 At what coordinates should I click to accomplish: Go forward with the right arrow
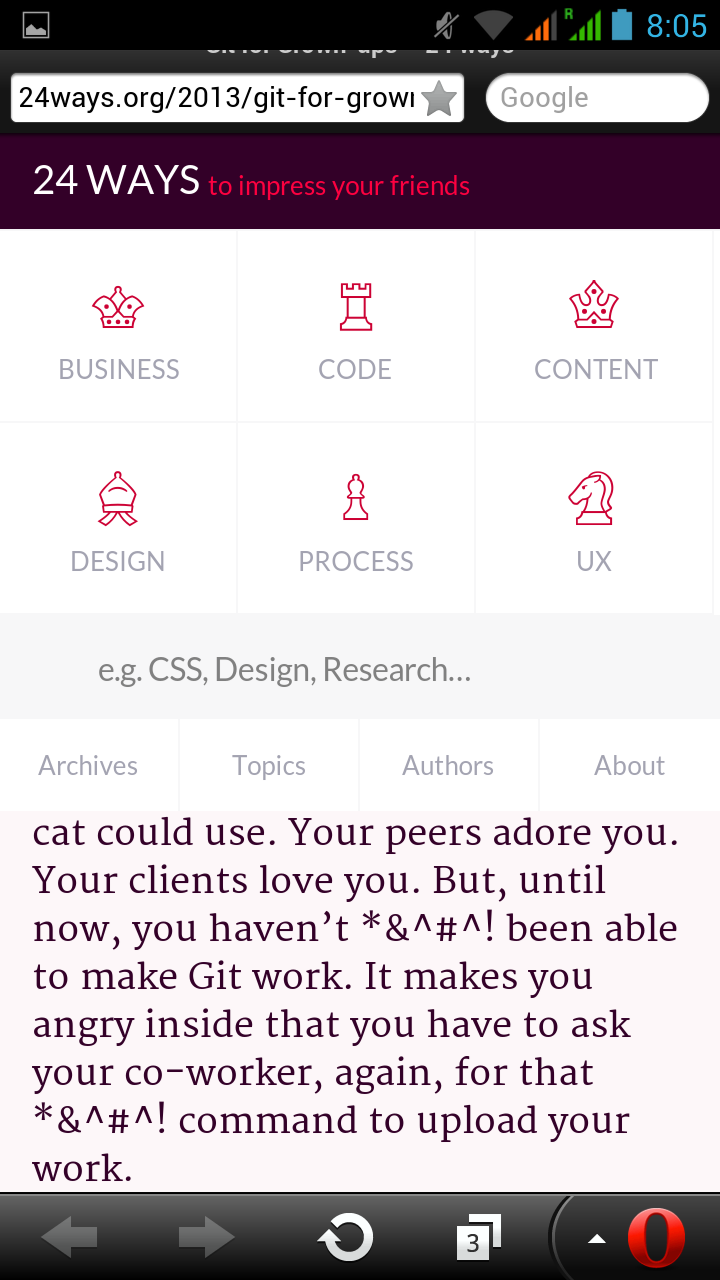coord(206,1238)
